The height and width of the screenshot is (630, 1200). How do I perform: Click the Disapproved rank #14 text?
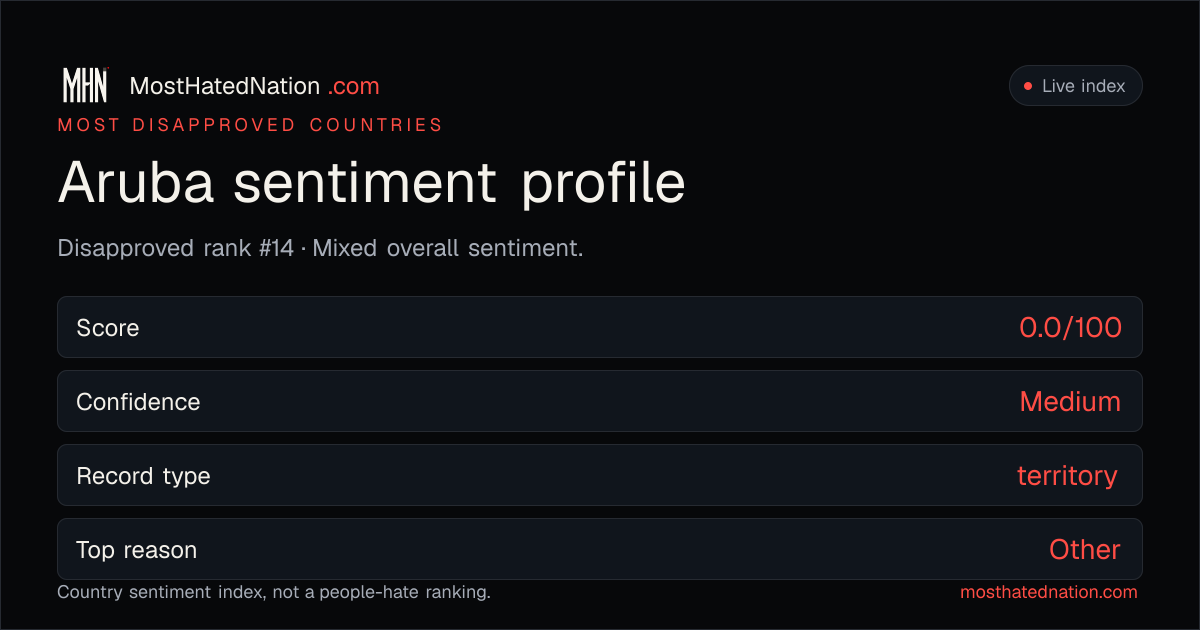click(176, 248)
